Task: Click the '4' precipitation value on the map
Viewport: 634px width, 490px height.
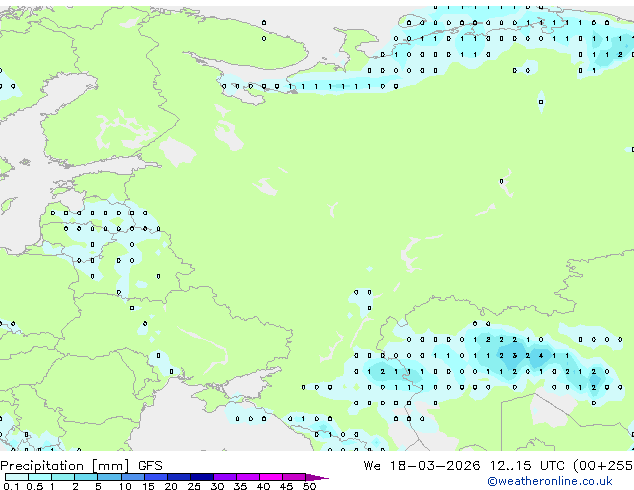Action: pos(541,356)
